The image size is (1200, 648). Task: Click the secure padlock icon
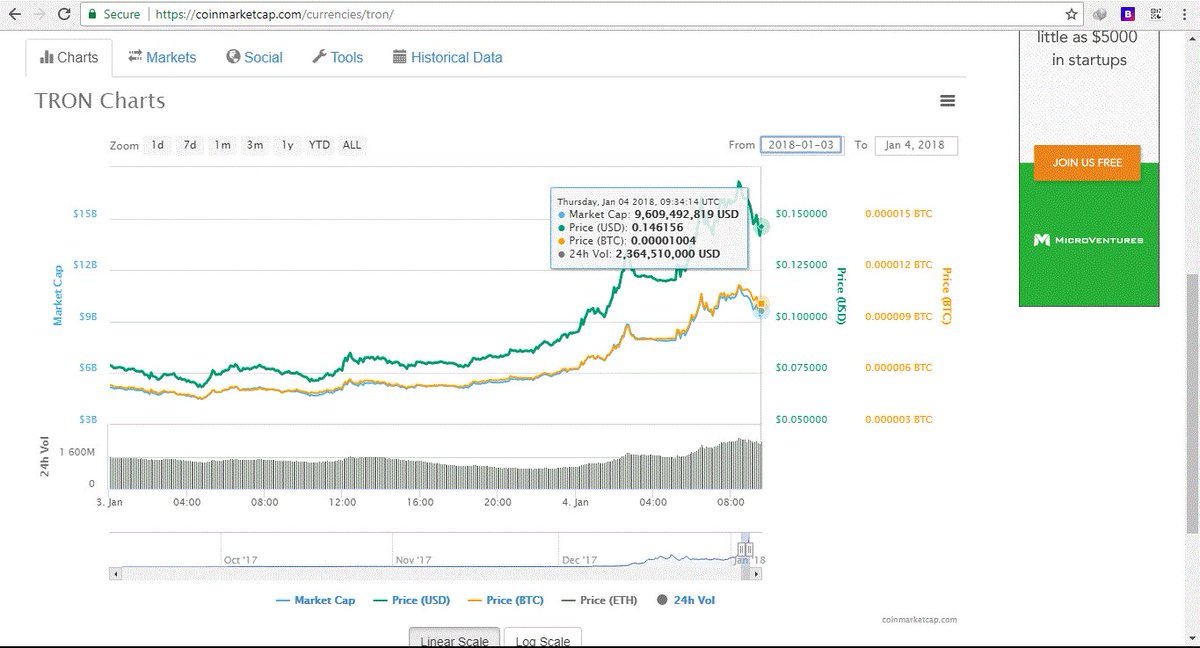pos(92,14)
